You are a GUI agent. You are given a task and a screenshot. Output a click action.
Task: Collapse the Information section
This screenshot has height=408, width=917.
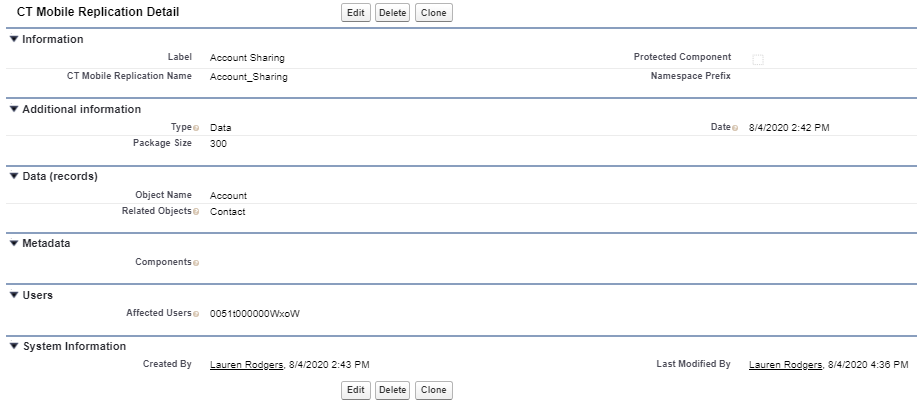pos(13,39)
